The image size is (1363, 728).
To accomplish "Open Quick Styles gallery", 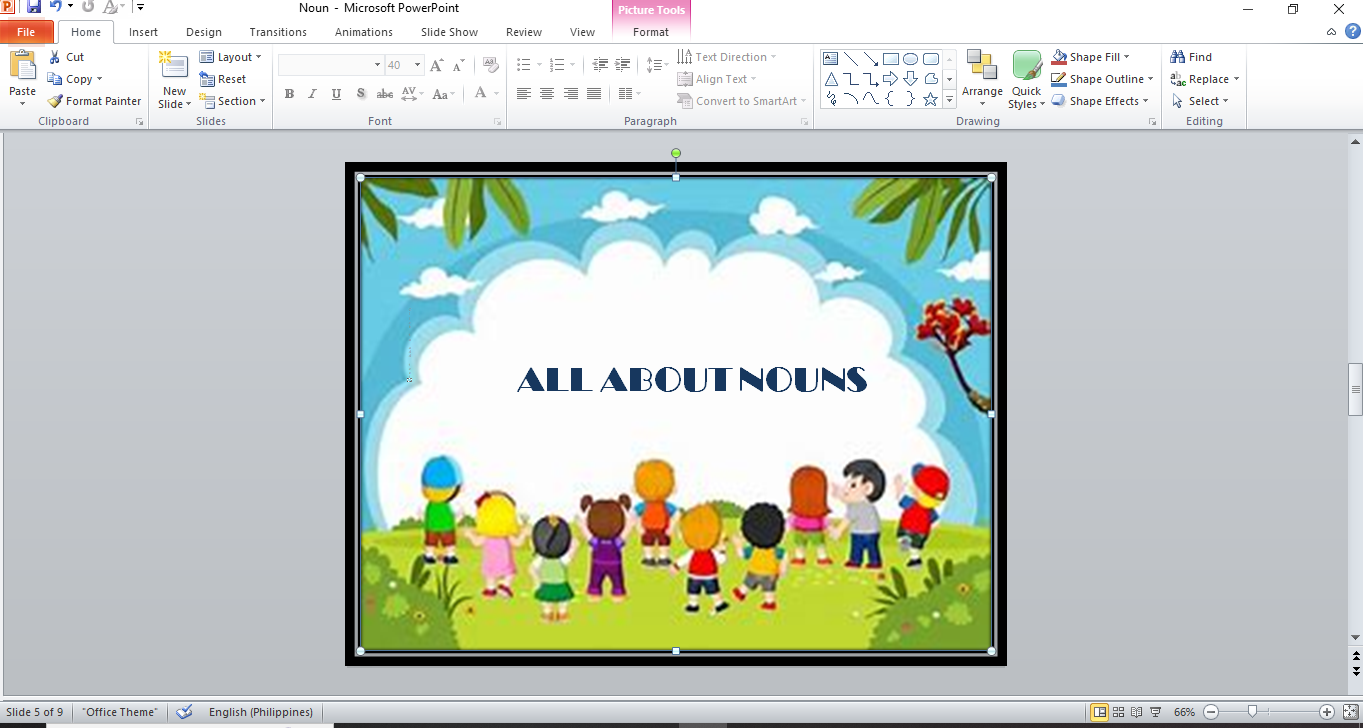I will 1026,79.
